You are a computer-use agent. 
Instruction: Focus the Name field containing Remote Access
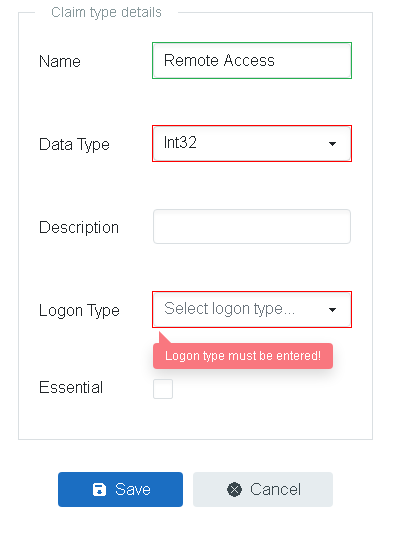point(252,60)
